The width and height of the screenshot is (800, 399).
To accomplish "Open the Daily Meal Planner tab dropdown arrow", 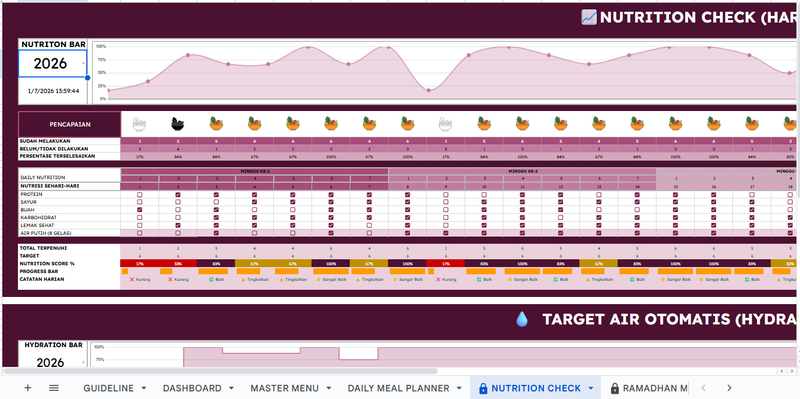I will click(x=459, y=388).
